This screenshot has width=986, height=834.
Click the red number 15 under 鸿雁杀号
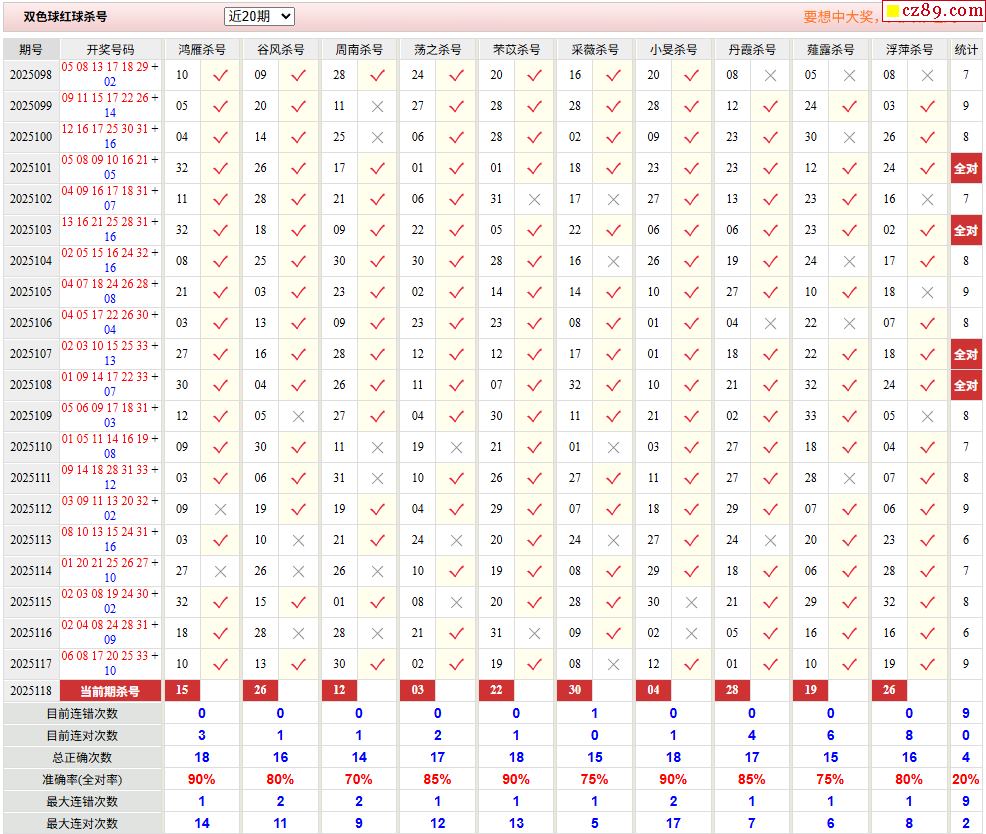click(182, 690)
